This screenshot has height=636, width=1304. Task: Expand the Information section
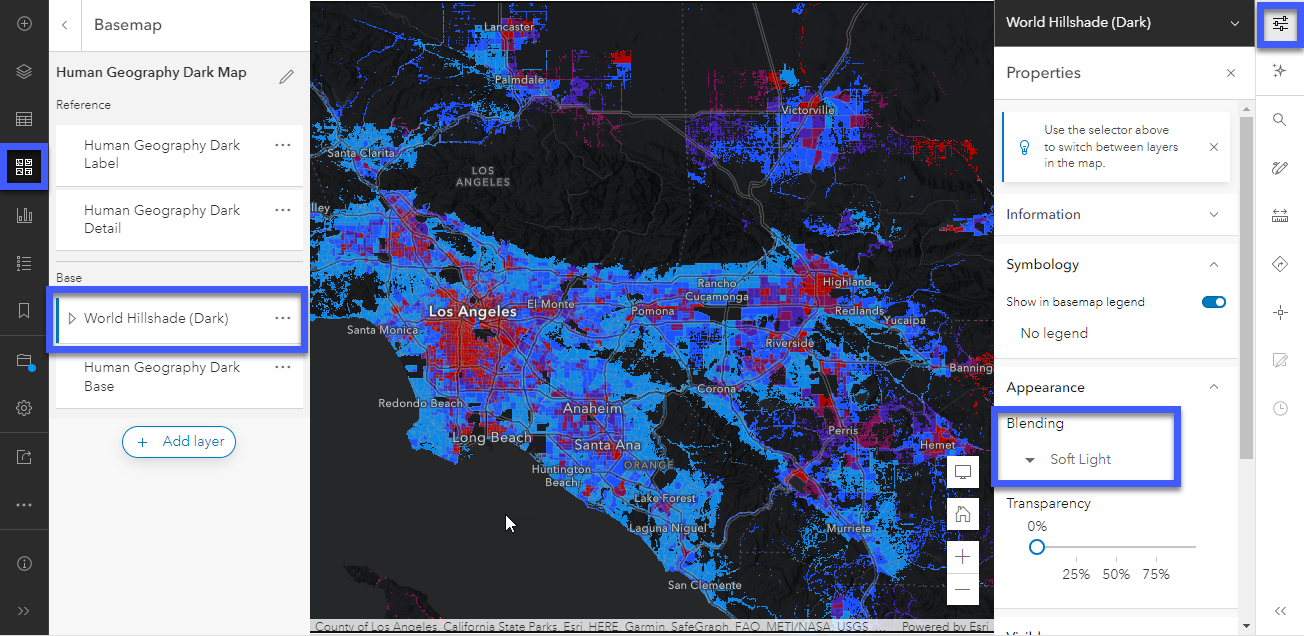[x=1114, y=214]
